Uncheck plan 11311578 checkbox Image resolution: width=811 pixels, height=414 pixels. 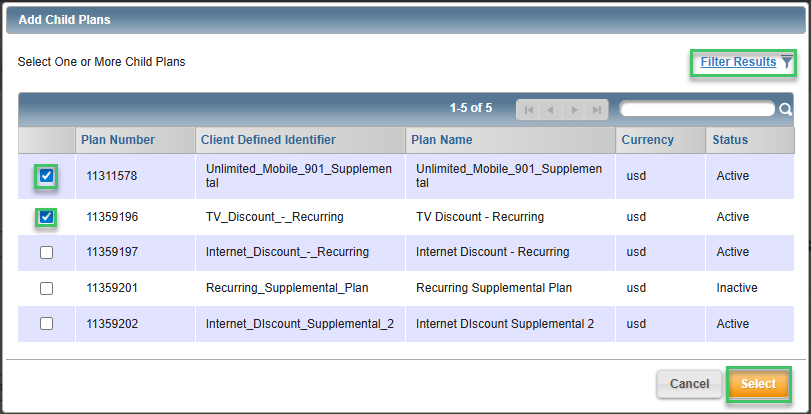(47, 177)
